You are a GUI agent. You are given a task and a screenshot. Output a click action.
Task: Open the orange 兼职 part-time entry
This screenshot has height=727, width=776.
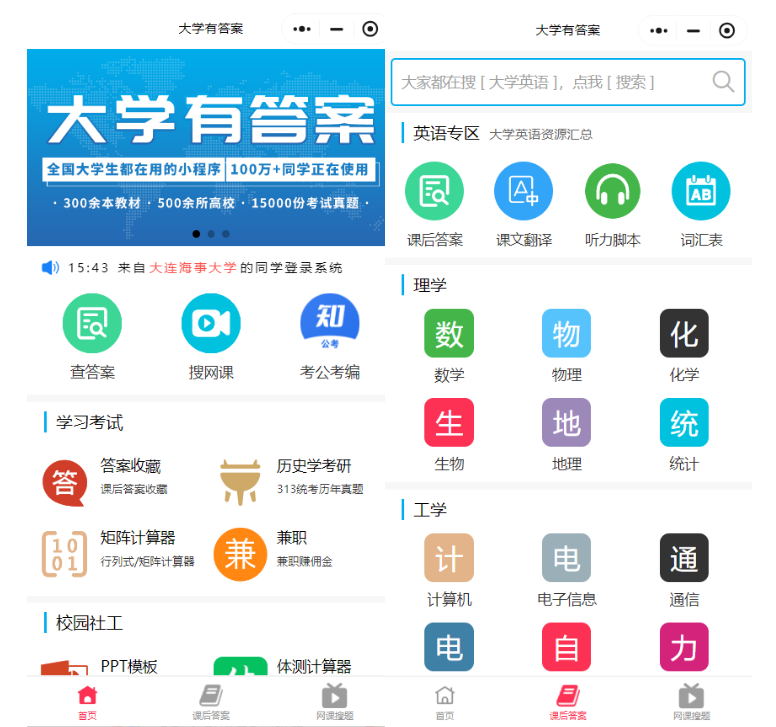point(240,553)
